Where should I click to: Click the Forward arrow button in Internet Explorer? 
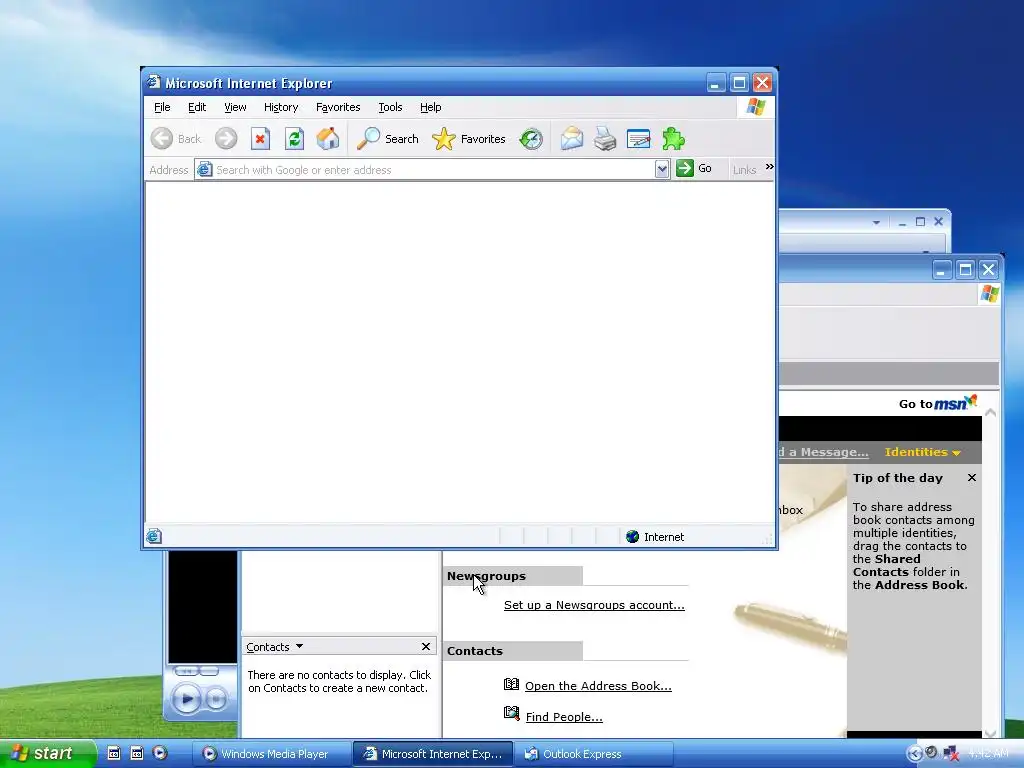(226, 138)
